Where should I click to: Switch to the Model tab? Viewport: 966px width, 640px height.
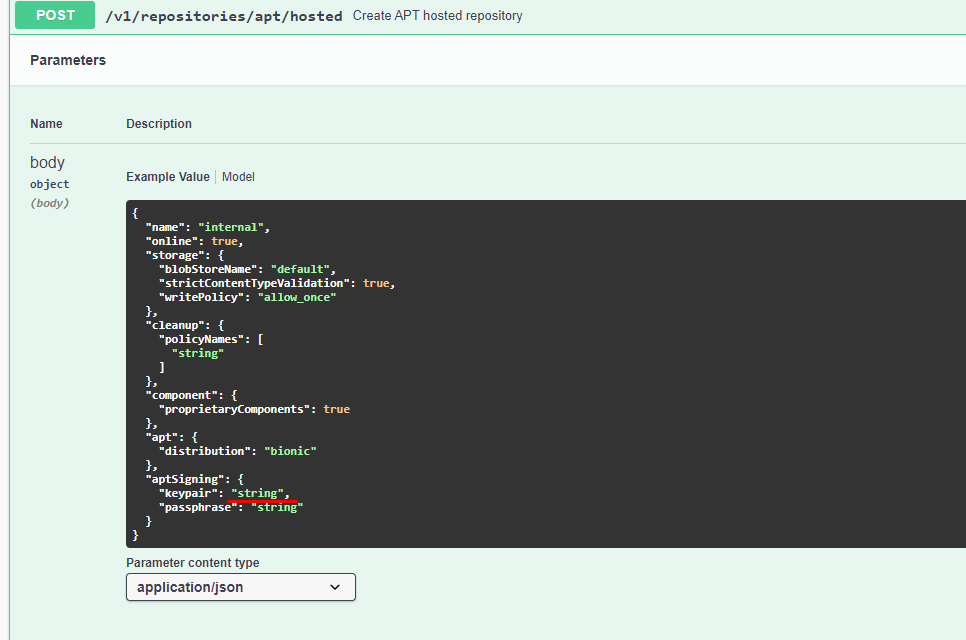pos(238,176)
